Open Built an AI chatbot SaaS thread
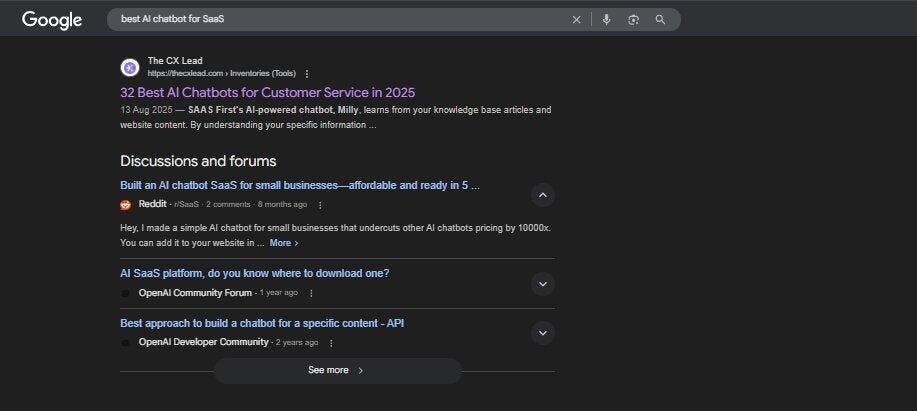 [x=300, y=185]
